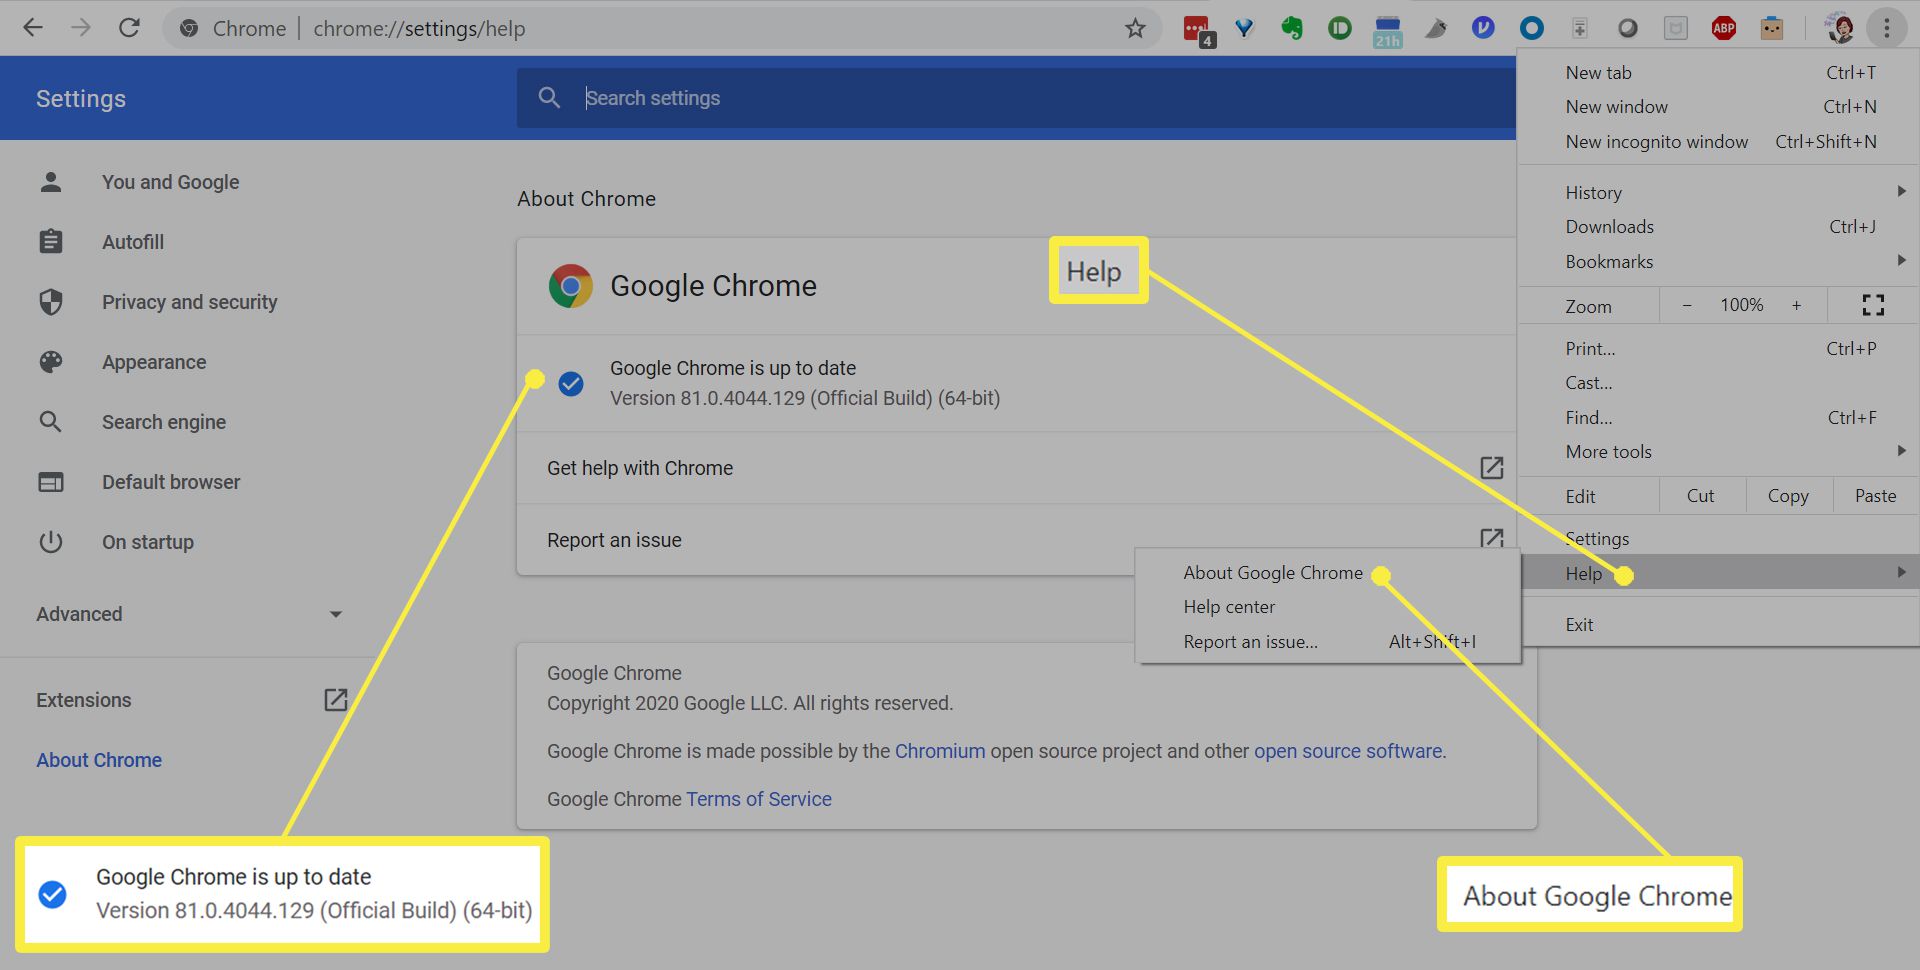Image resolution: width=1920 pixels, height=970 pixels.
Task: Choose Print from the Chrome menu
Action: click(1719, 348)
